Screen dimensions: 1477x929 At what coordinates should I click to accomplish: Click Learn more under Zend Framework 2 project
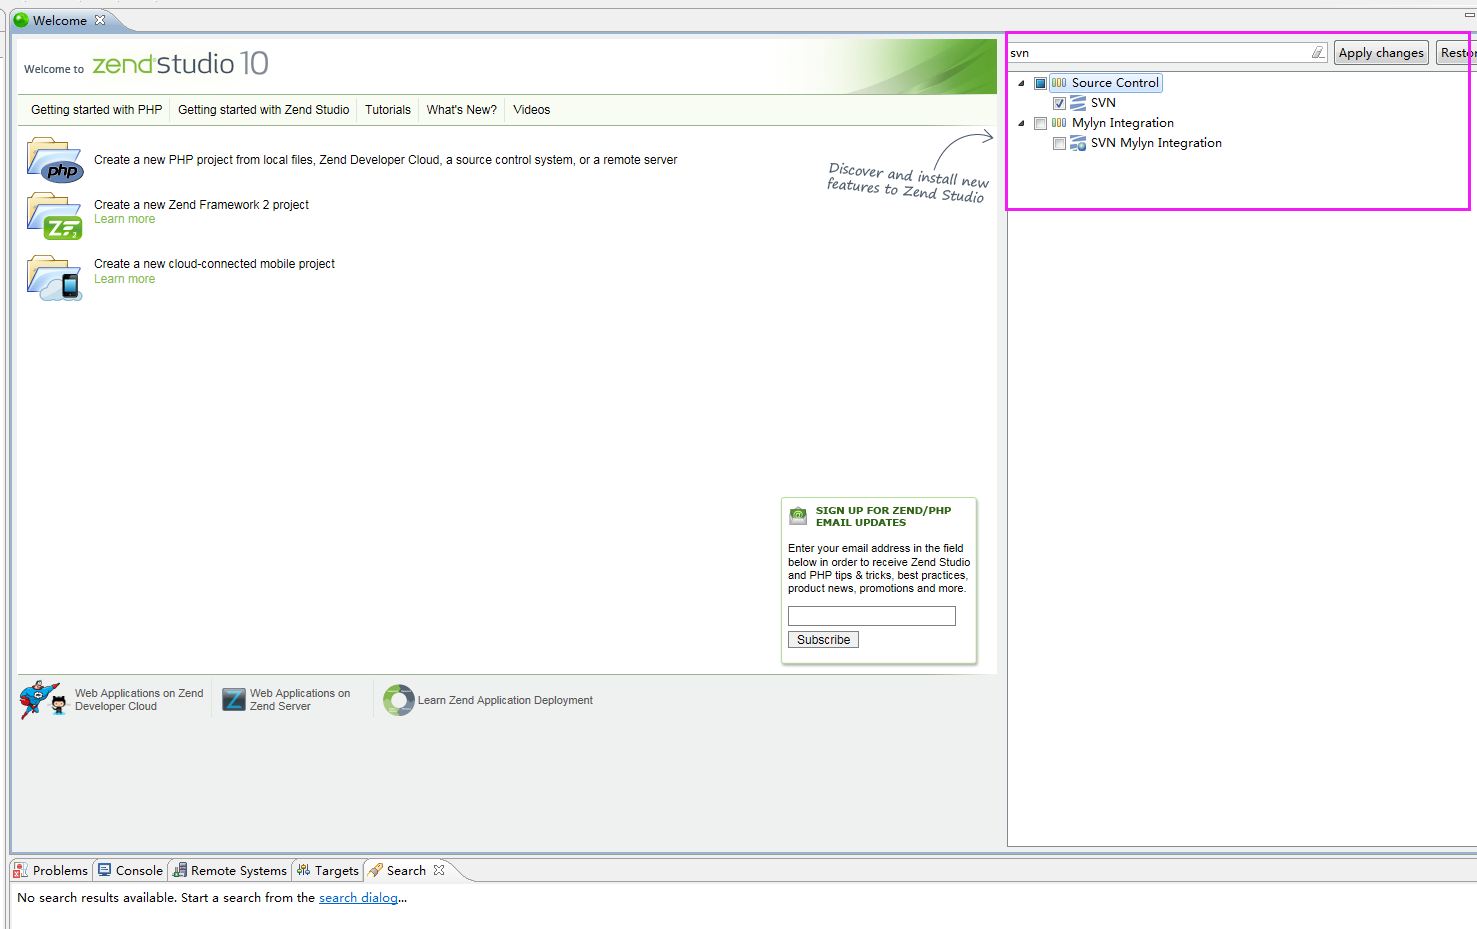point(124,219)
